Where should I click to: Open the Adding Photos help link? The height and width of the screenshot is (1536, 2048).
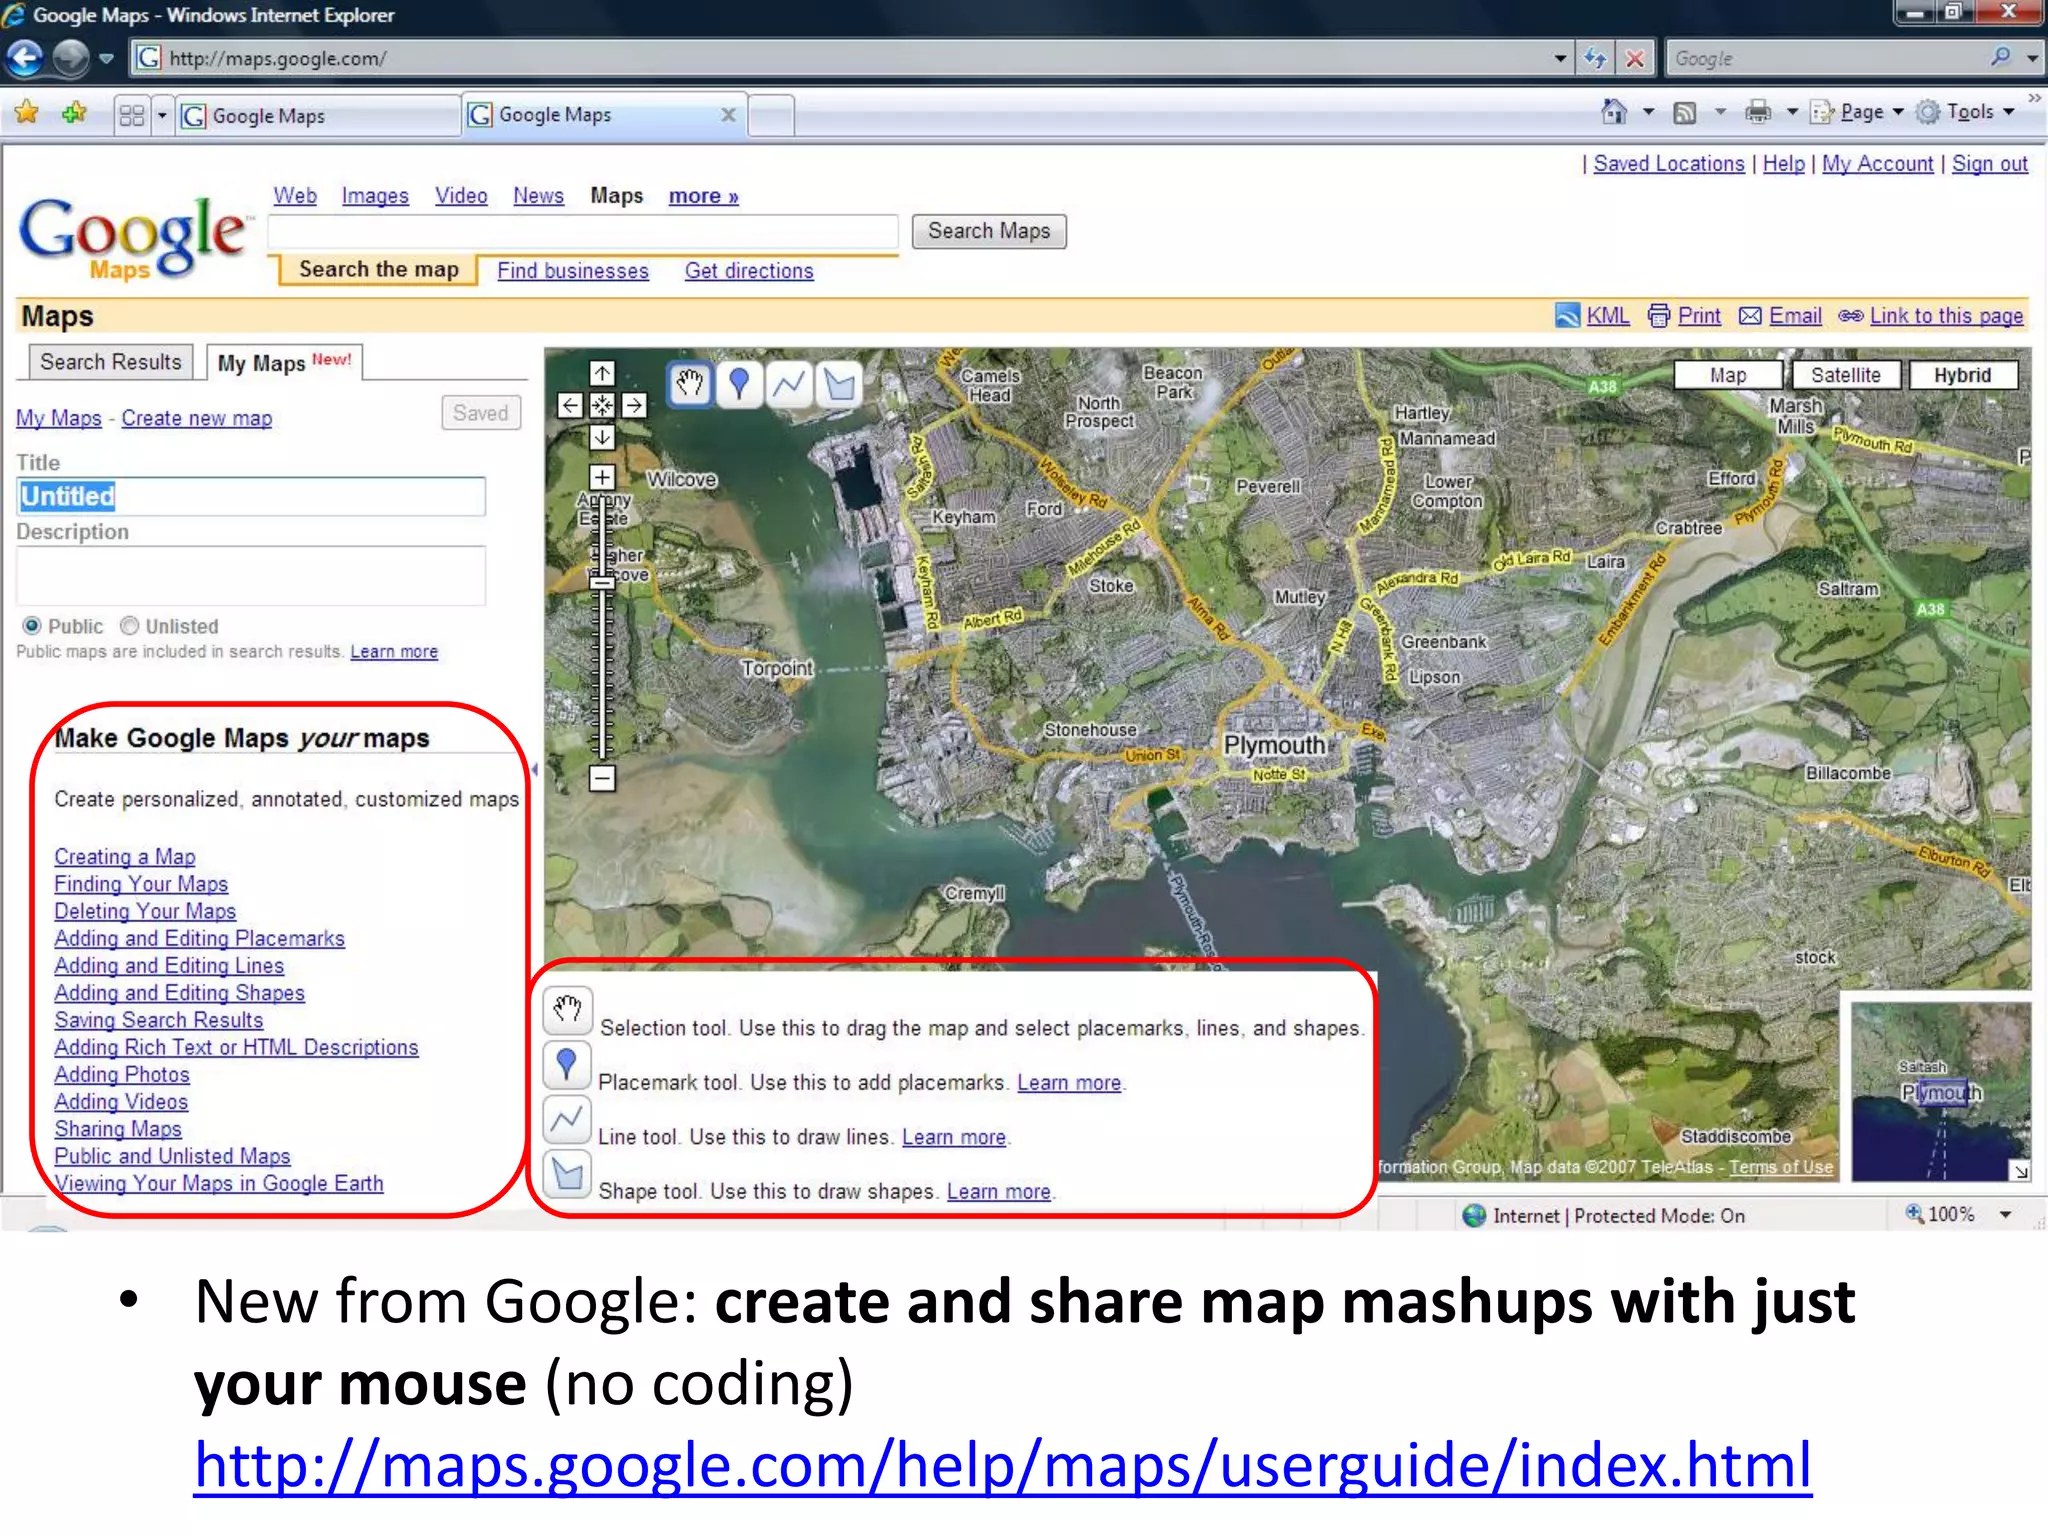tap(122, 1074)
